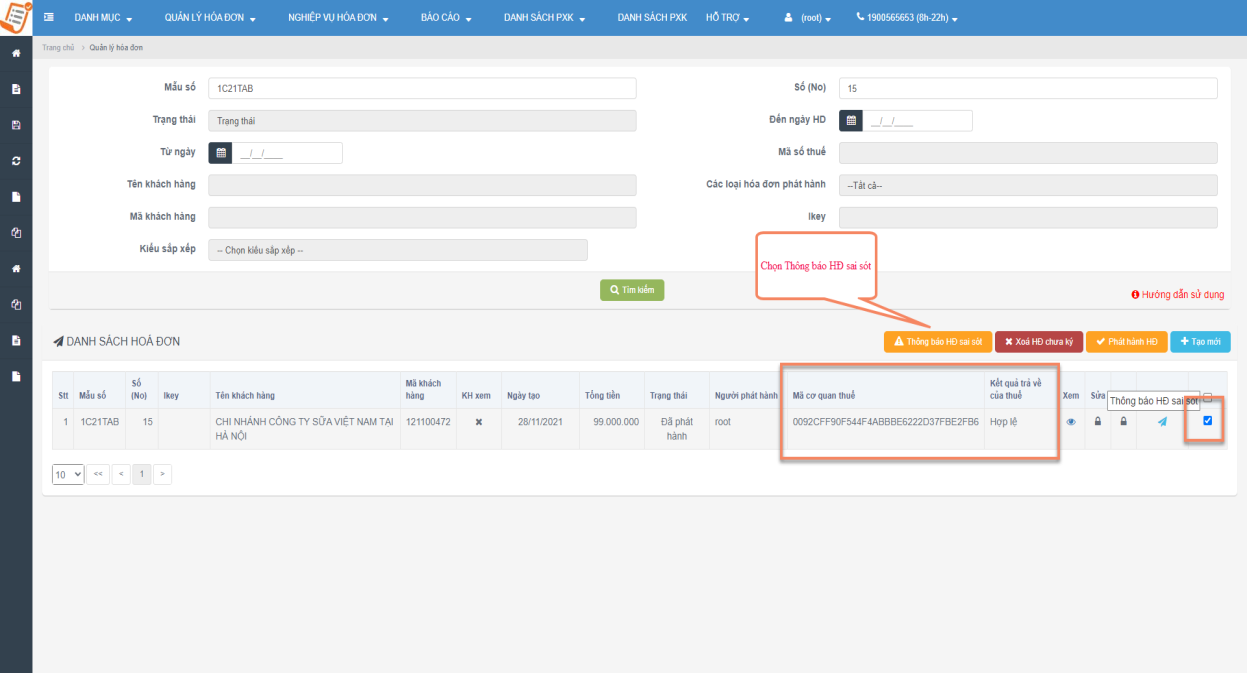Screen dimensions: 1247x673
Task: Open the QUẢN LÝ HÓA ĐƠN menu
Action: 210,18
